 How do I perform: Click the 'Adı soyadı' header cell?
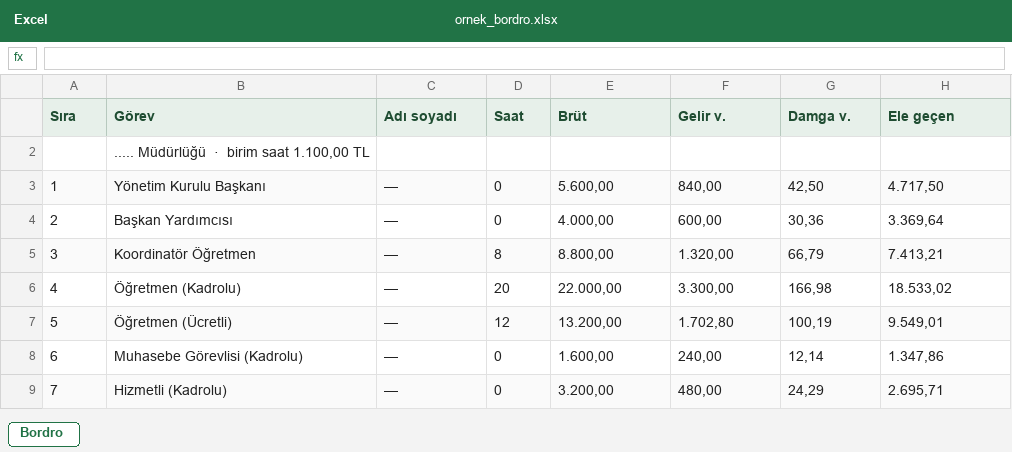[x=431, y=118]
